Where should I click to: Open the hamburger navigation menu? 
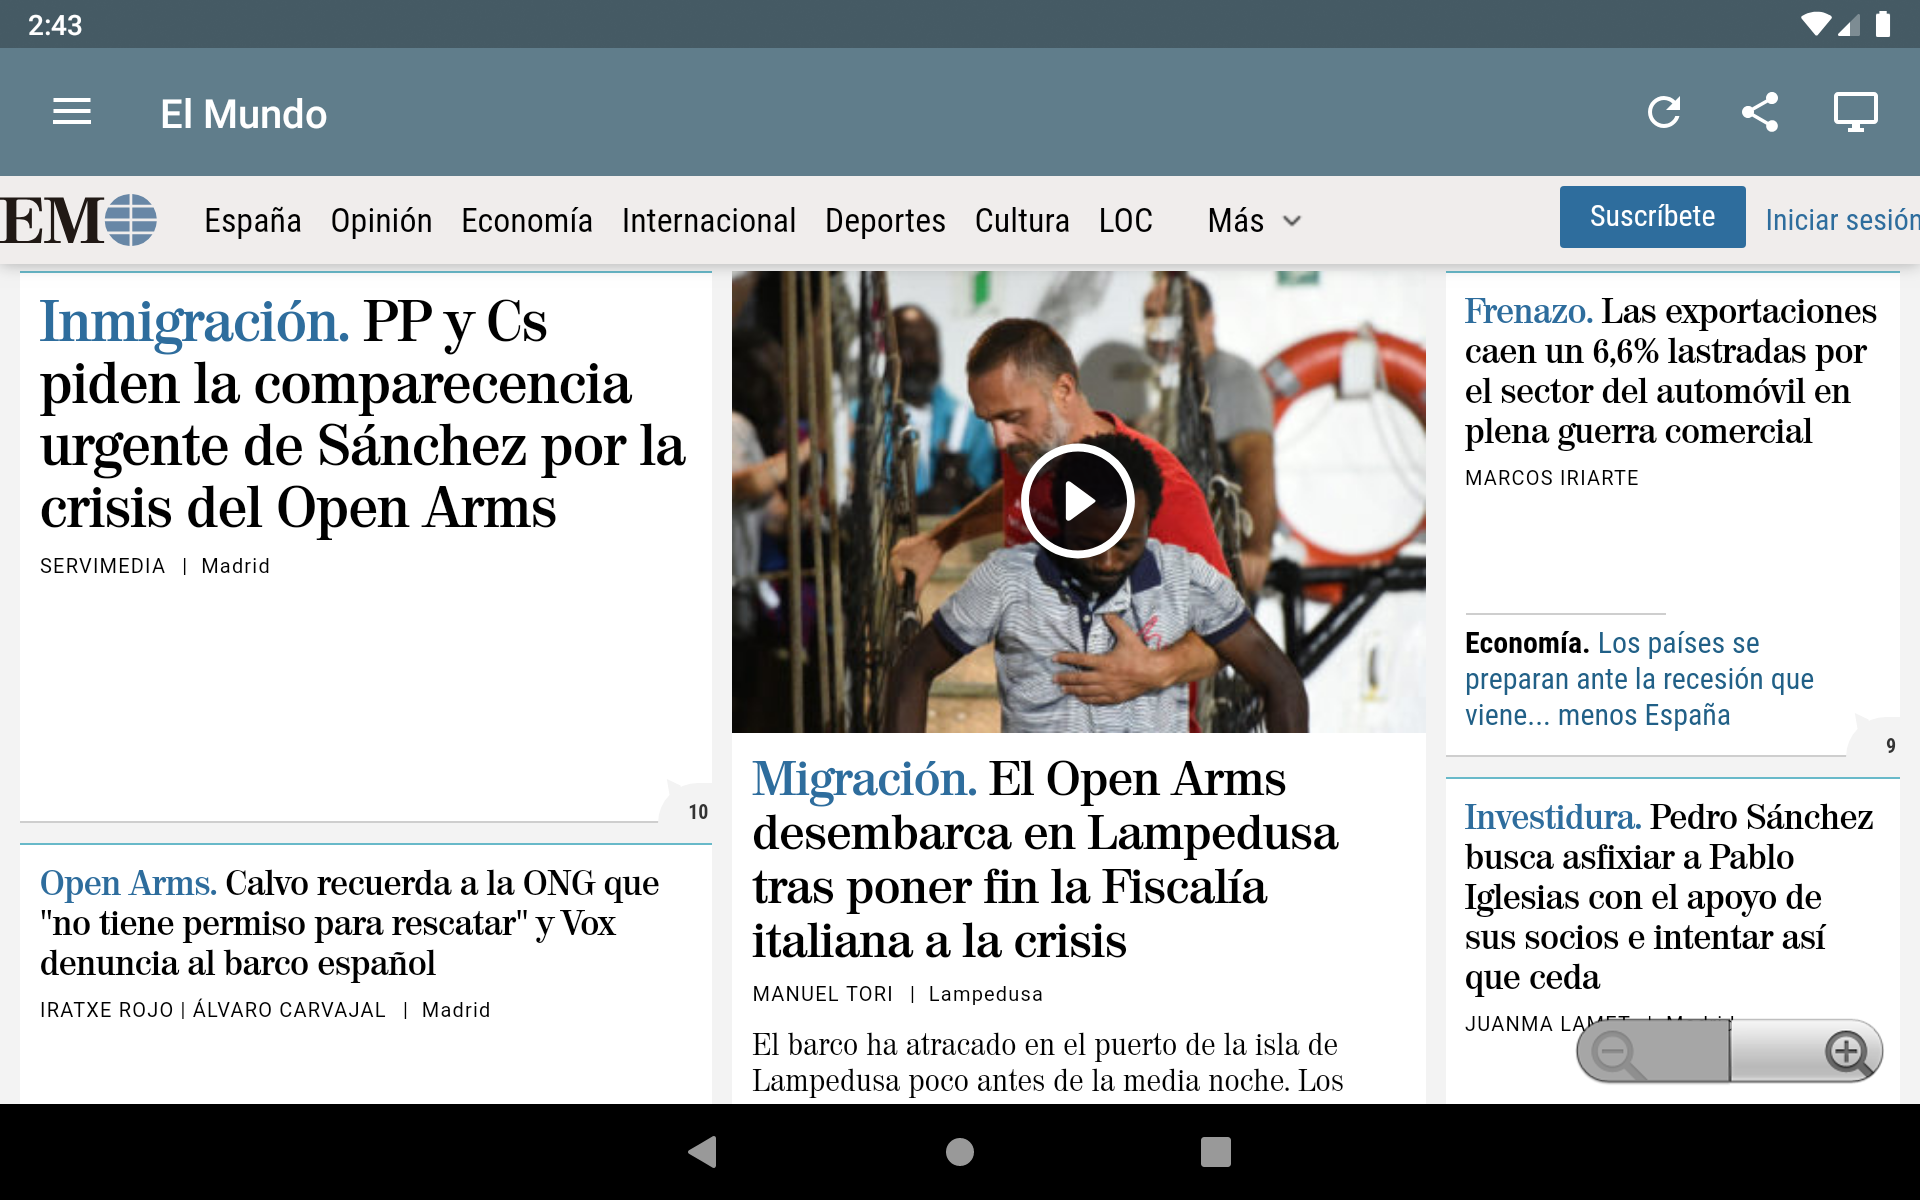[72, 112]
